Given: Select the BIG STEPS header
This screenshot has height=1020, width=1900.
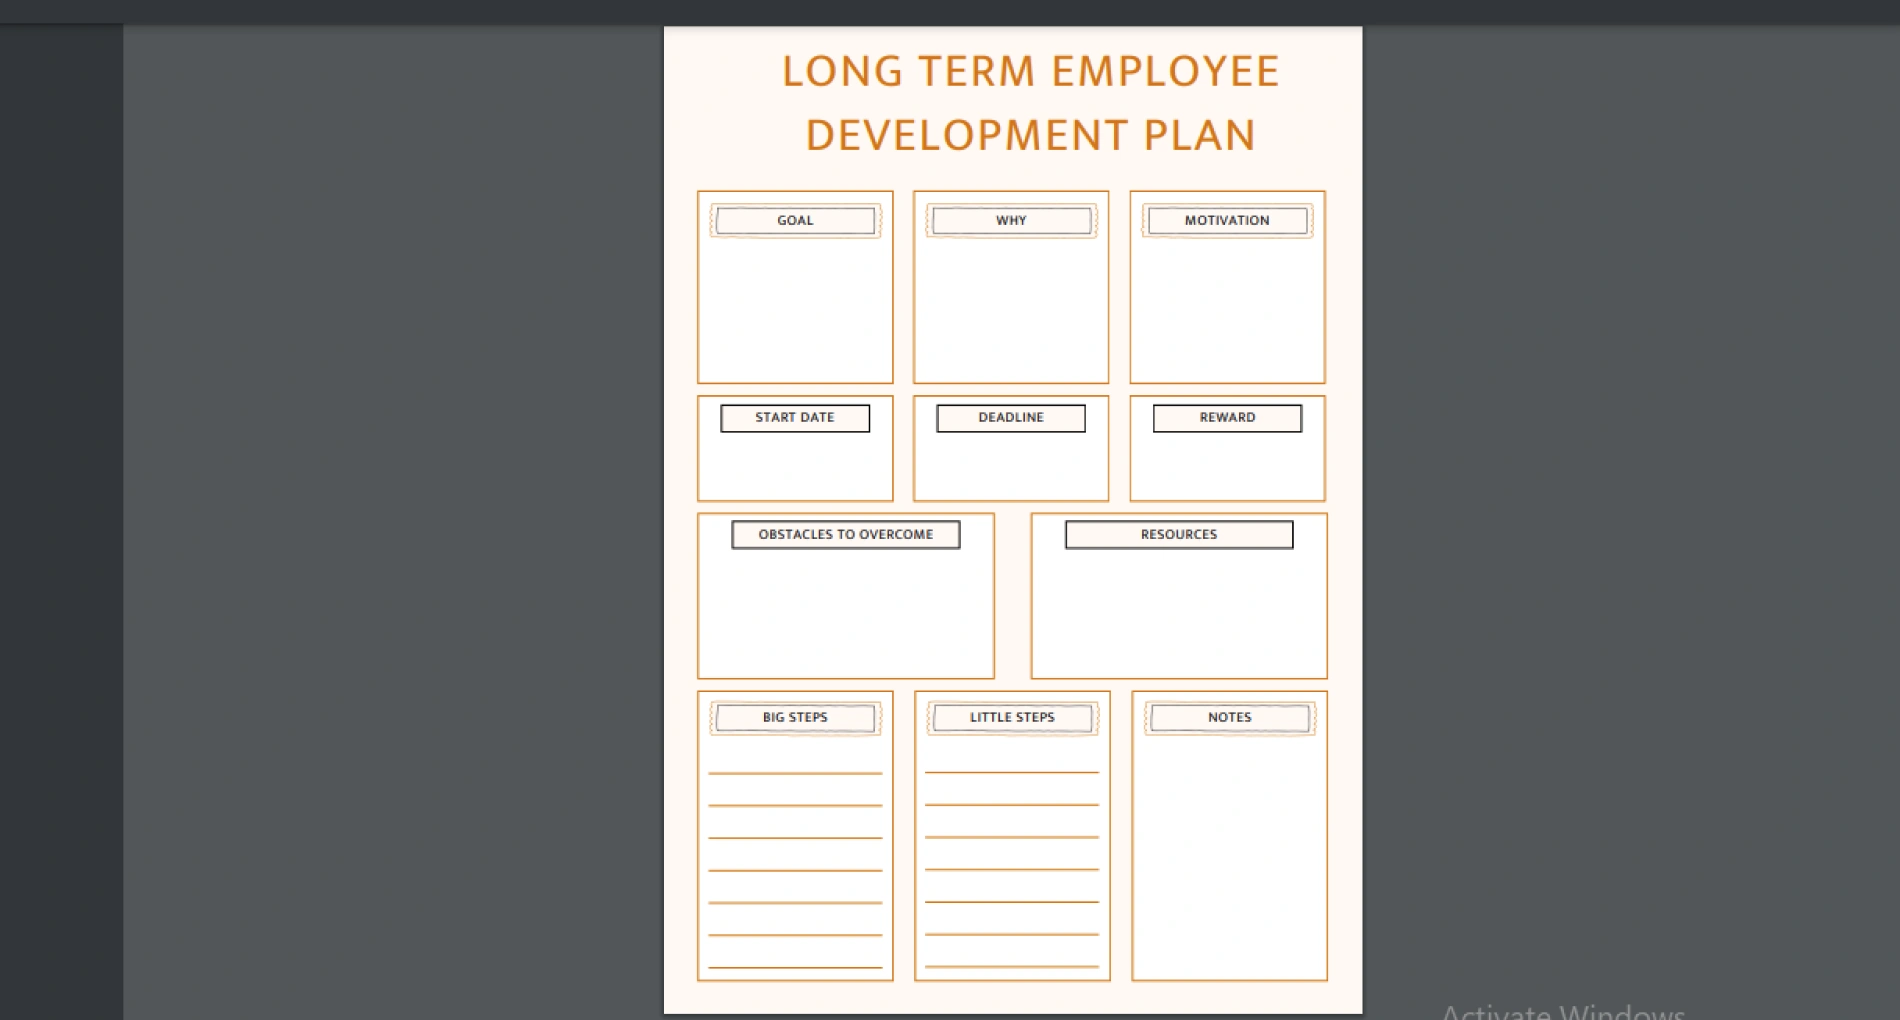Looking at the screenshot, I should 794,717.
